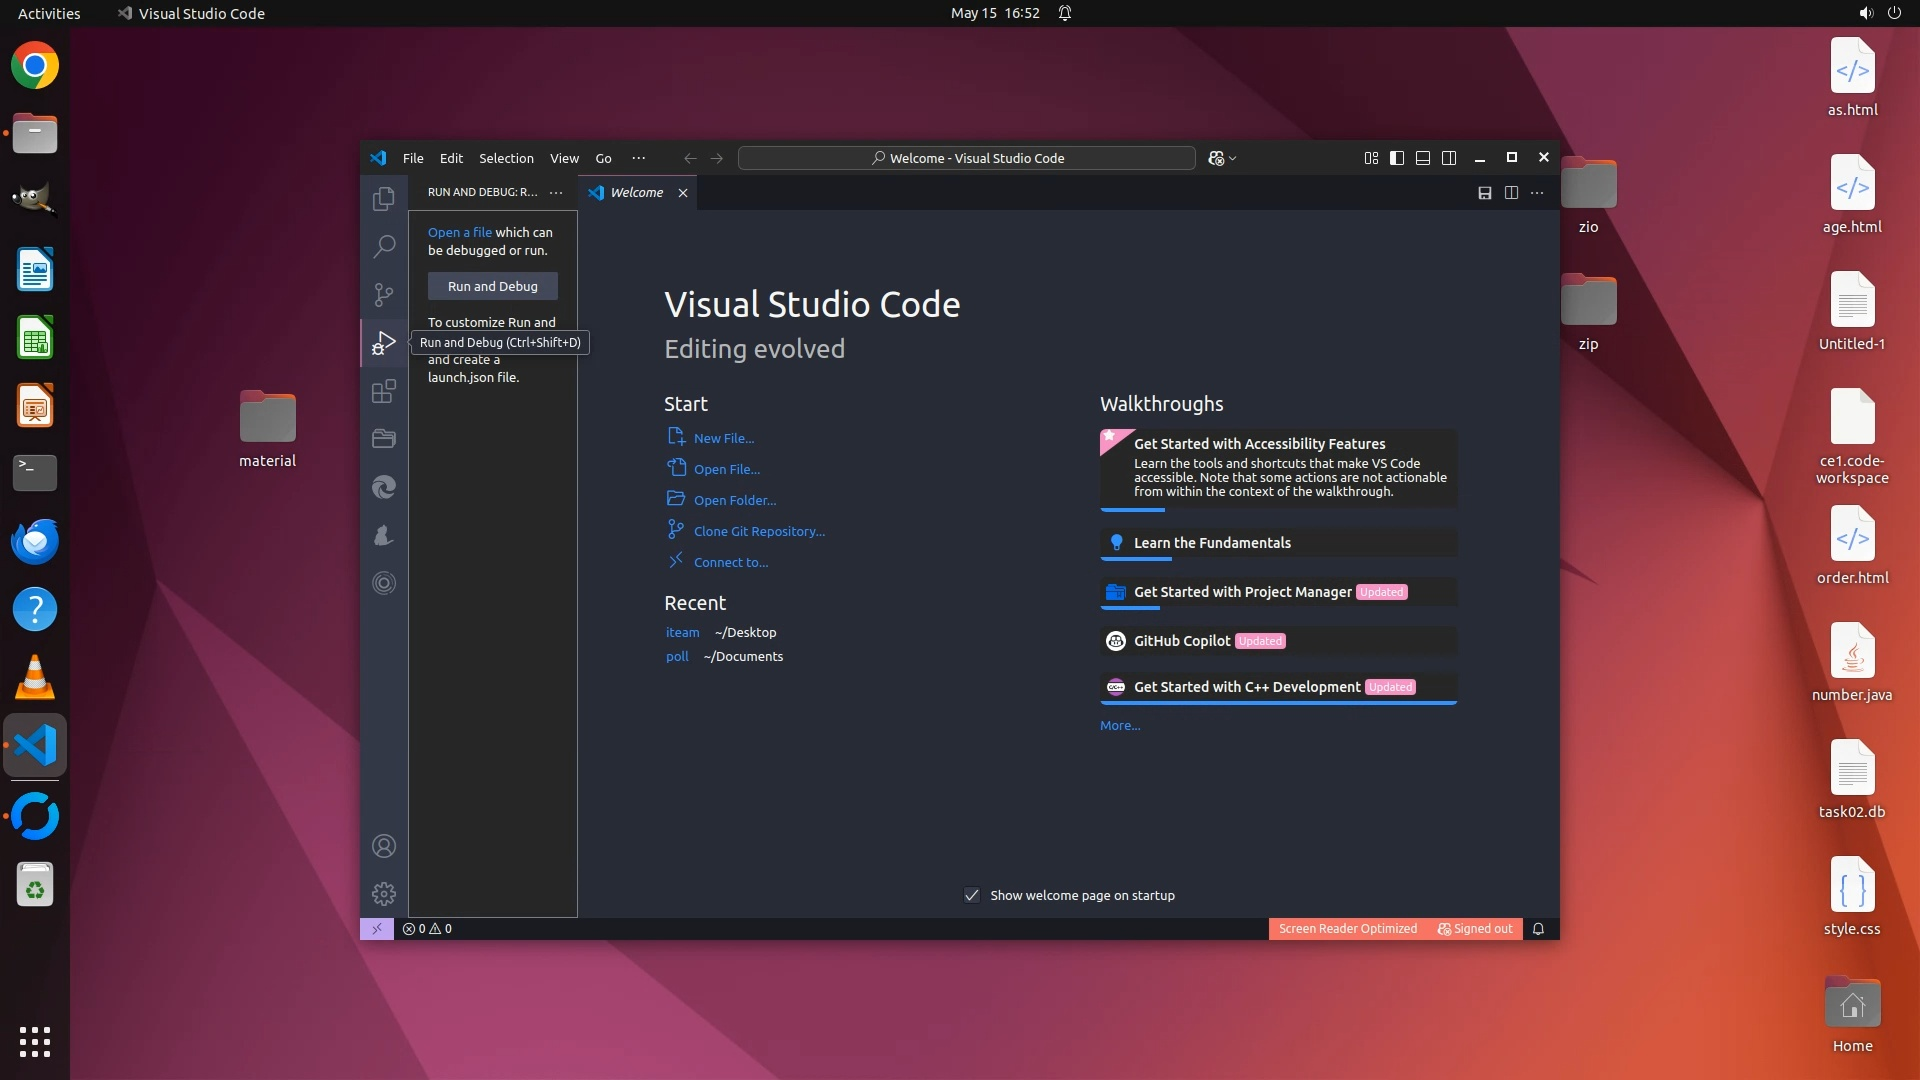Open the Learn the Fundamentals walkthrough

1212,543
